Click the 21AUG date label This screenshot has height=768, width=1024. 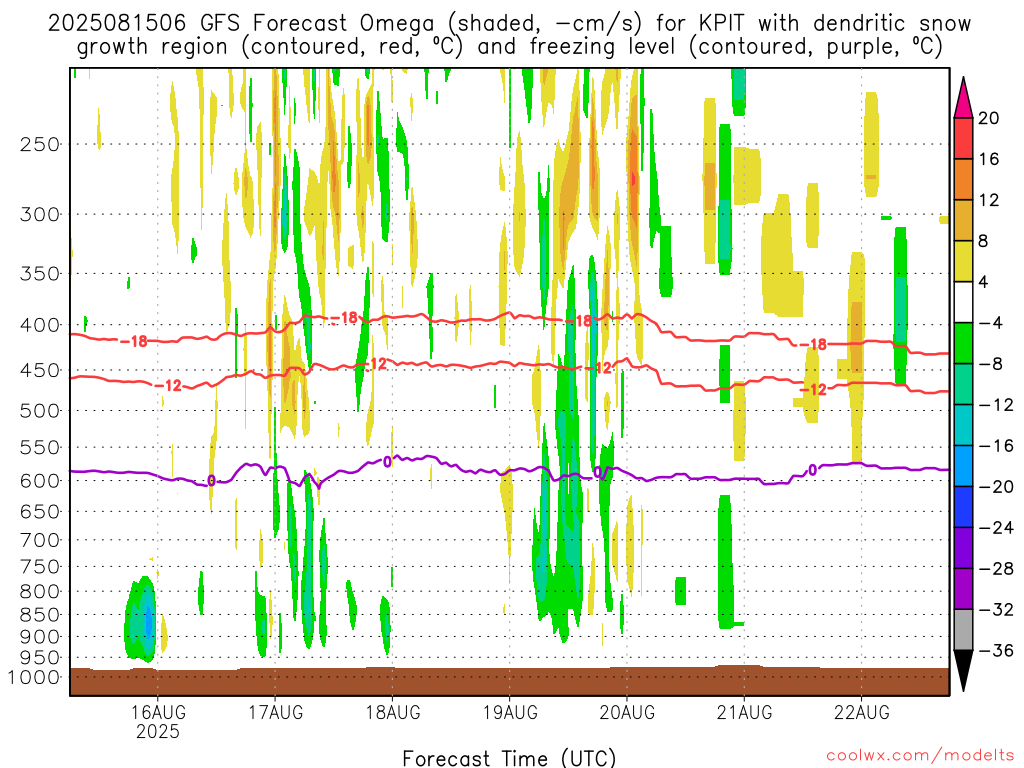pos(744,712)
